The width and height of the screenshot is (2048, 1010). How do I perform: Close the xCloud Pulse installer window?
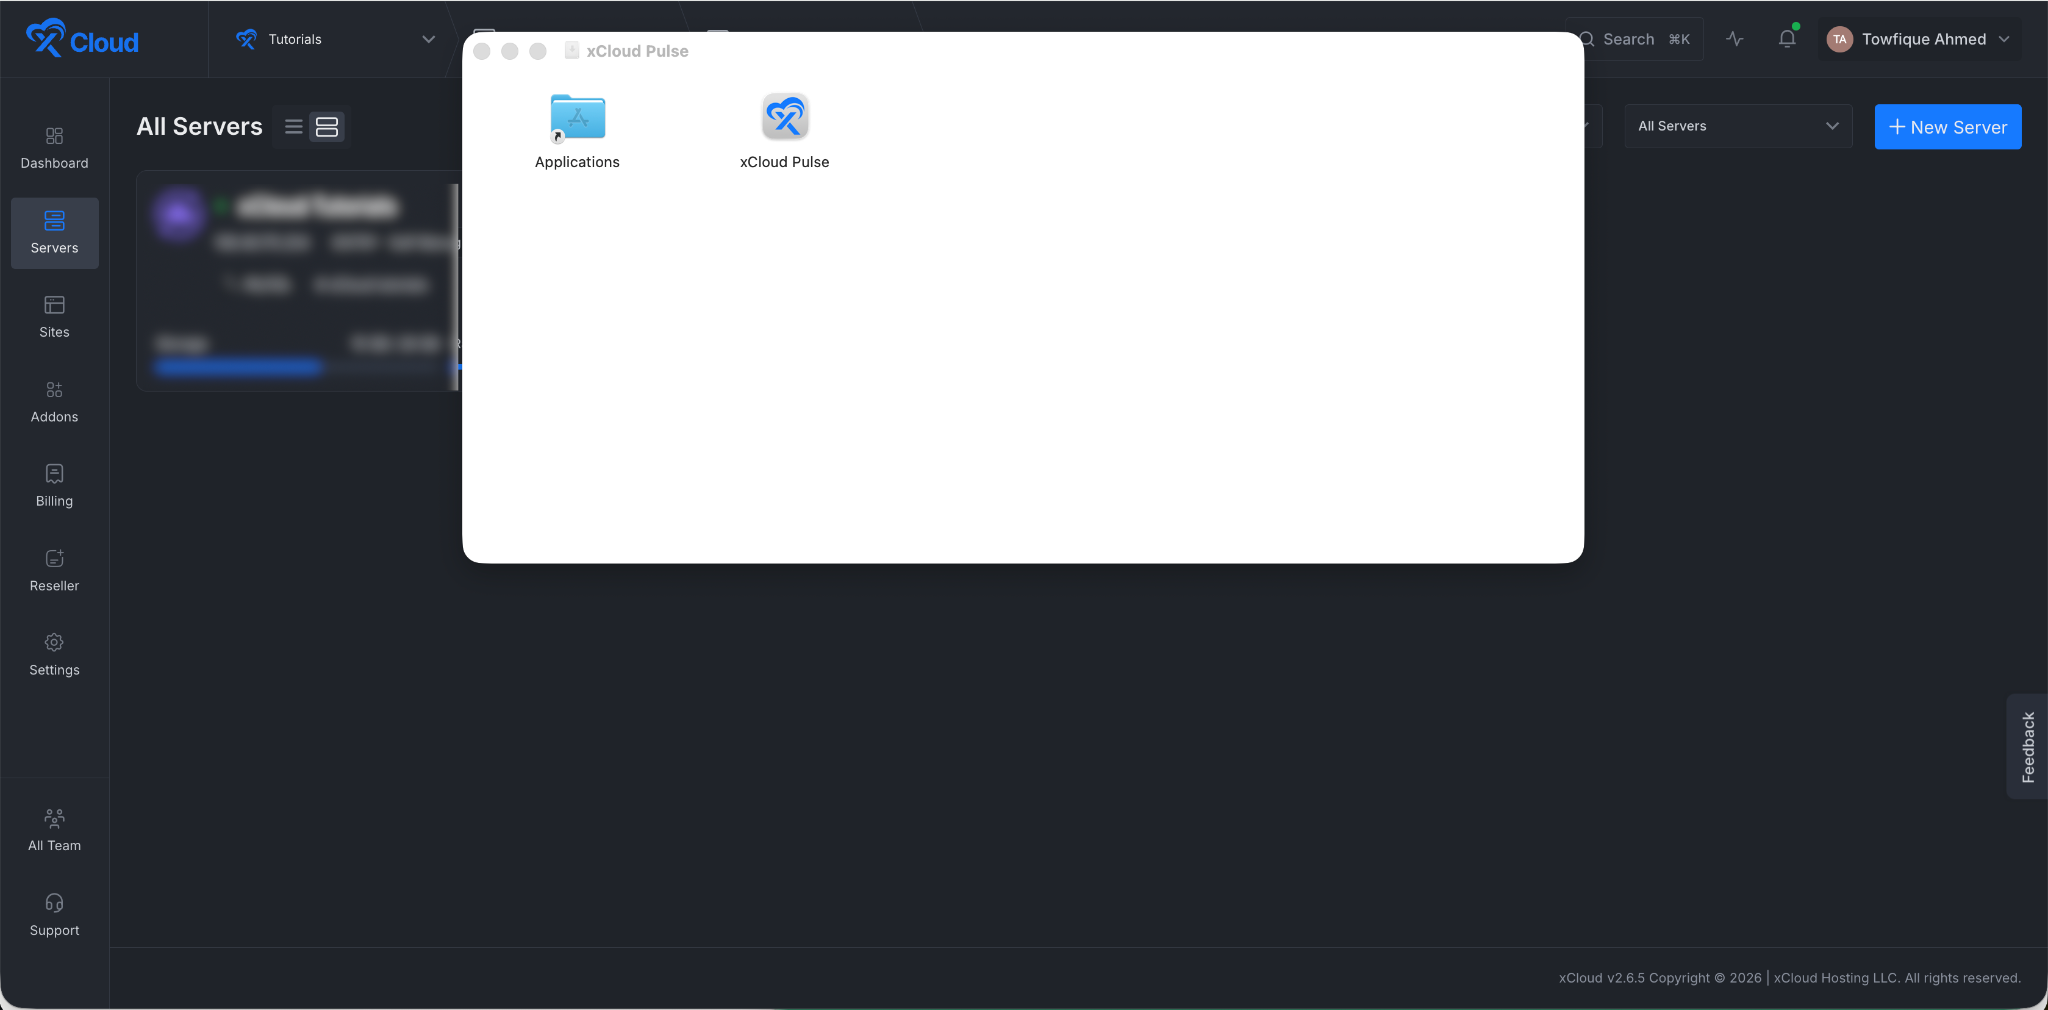482,51
